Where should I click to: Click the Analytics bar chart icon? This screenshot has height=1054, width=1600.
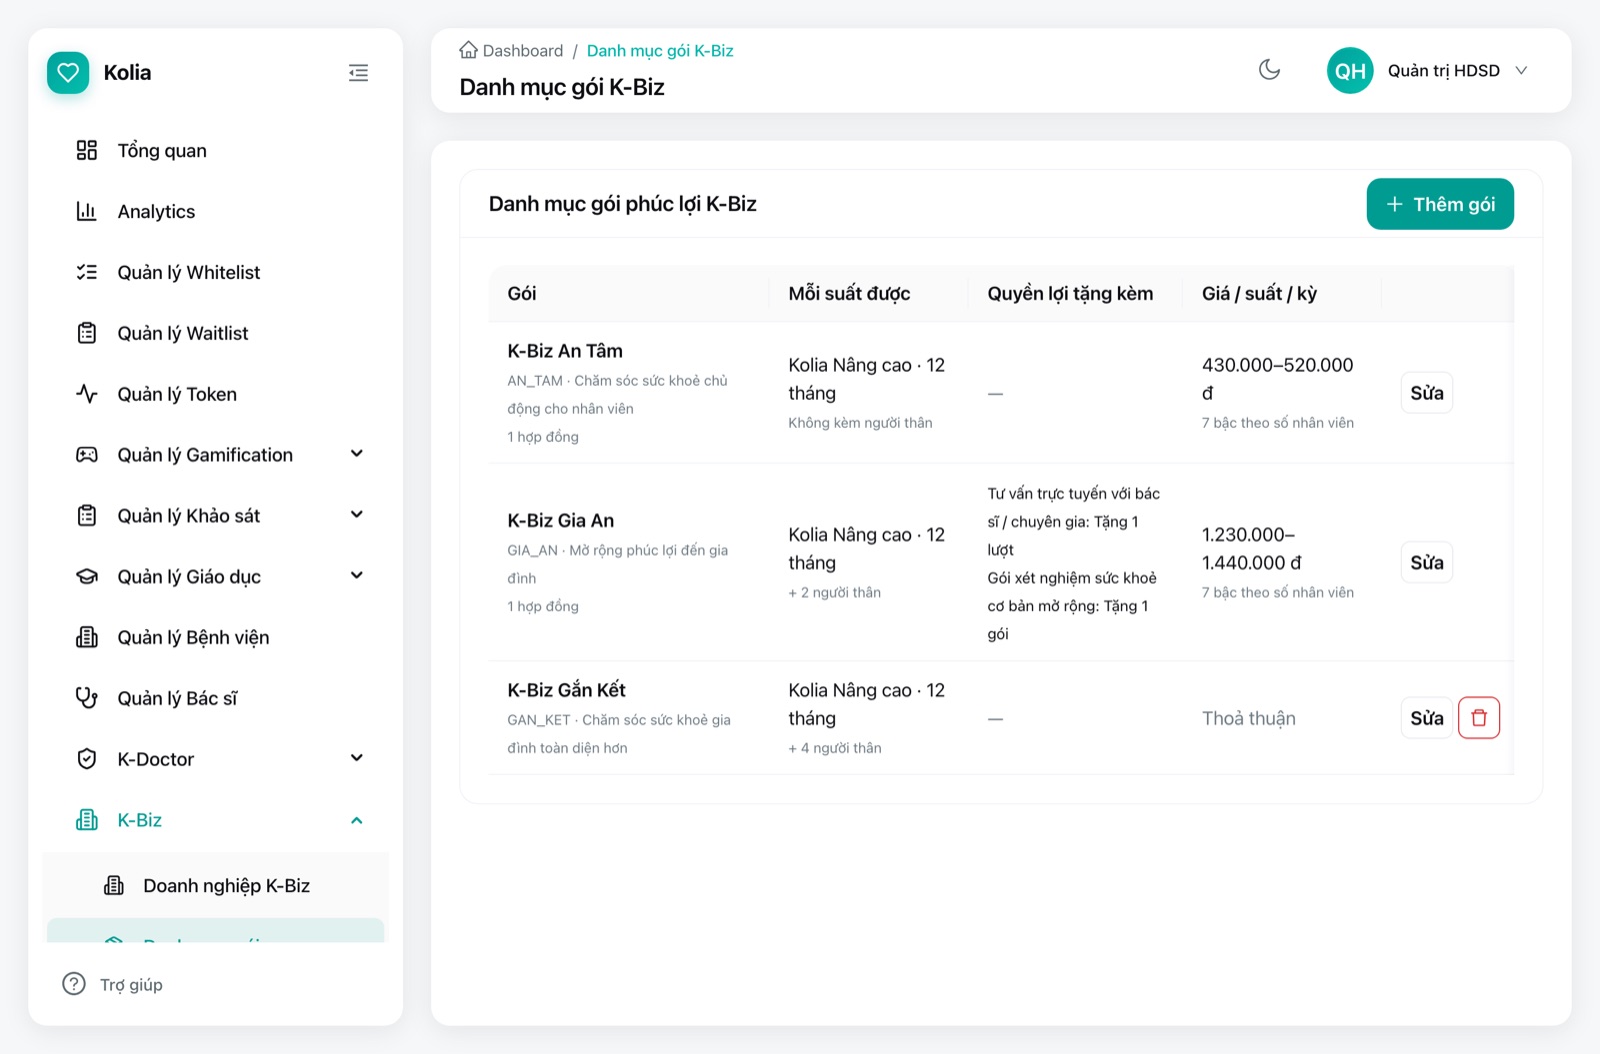[87, 211]
